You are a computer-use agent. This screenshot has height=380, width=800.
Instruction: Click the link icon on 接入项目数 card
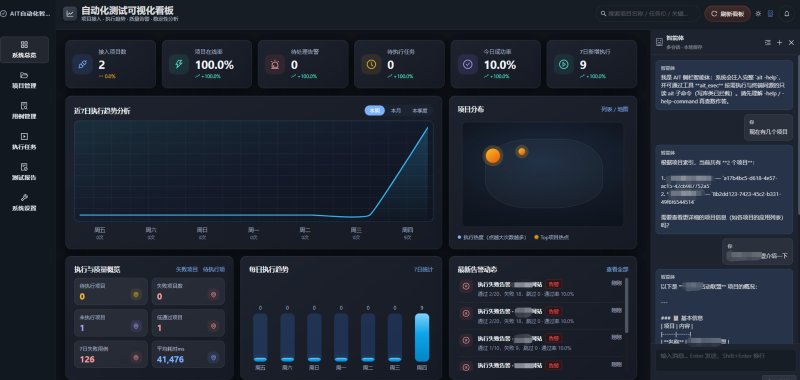(x=82, y=64)
